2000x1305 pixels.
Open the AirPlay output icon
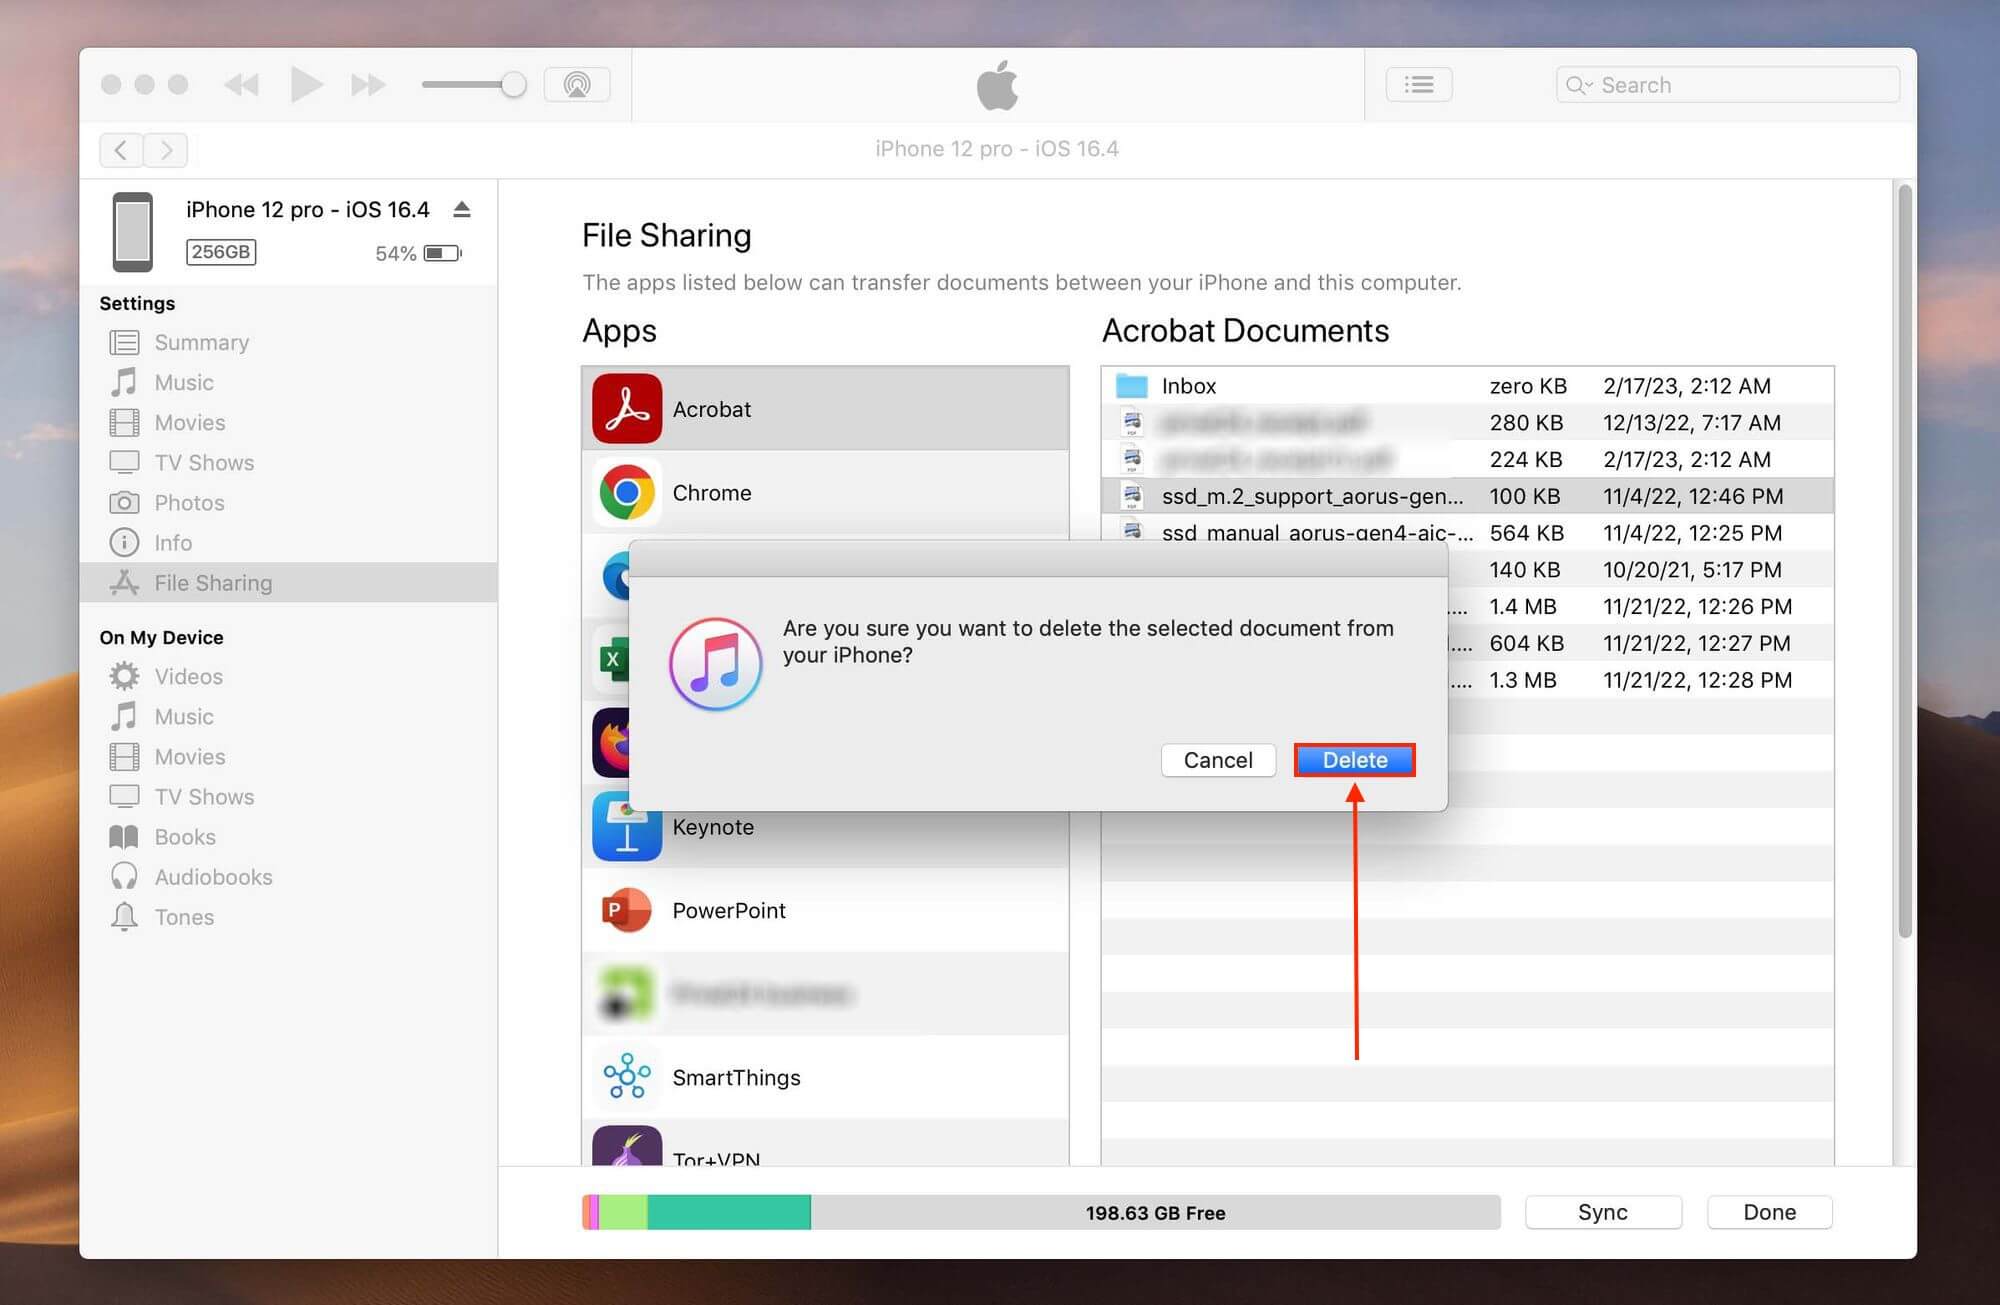tap(577, 85)
